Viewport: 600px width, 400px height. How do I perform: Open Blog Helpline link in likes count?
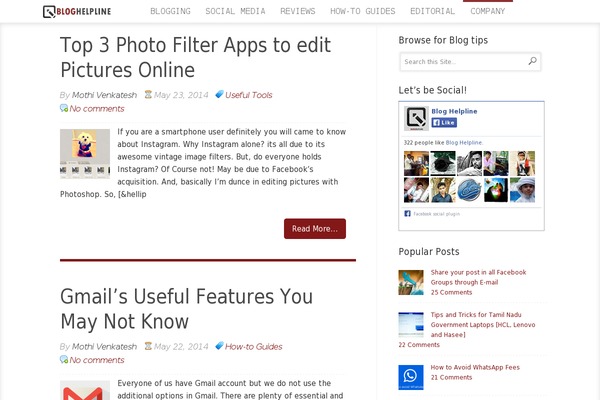464,142
